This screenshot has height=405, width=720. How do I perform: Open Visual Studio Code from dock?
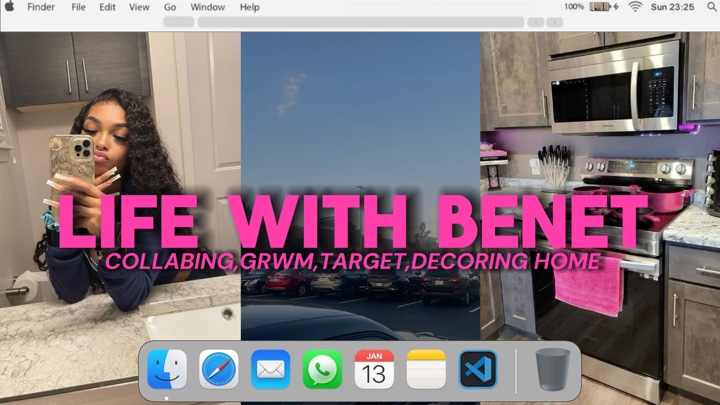[x=478, y=370]
